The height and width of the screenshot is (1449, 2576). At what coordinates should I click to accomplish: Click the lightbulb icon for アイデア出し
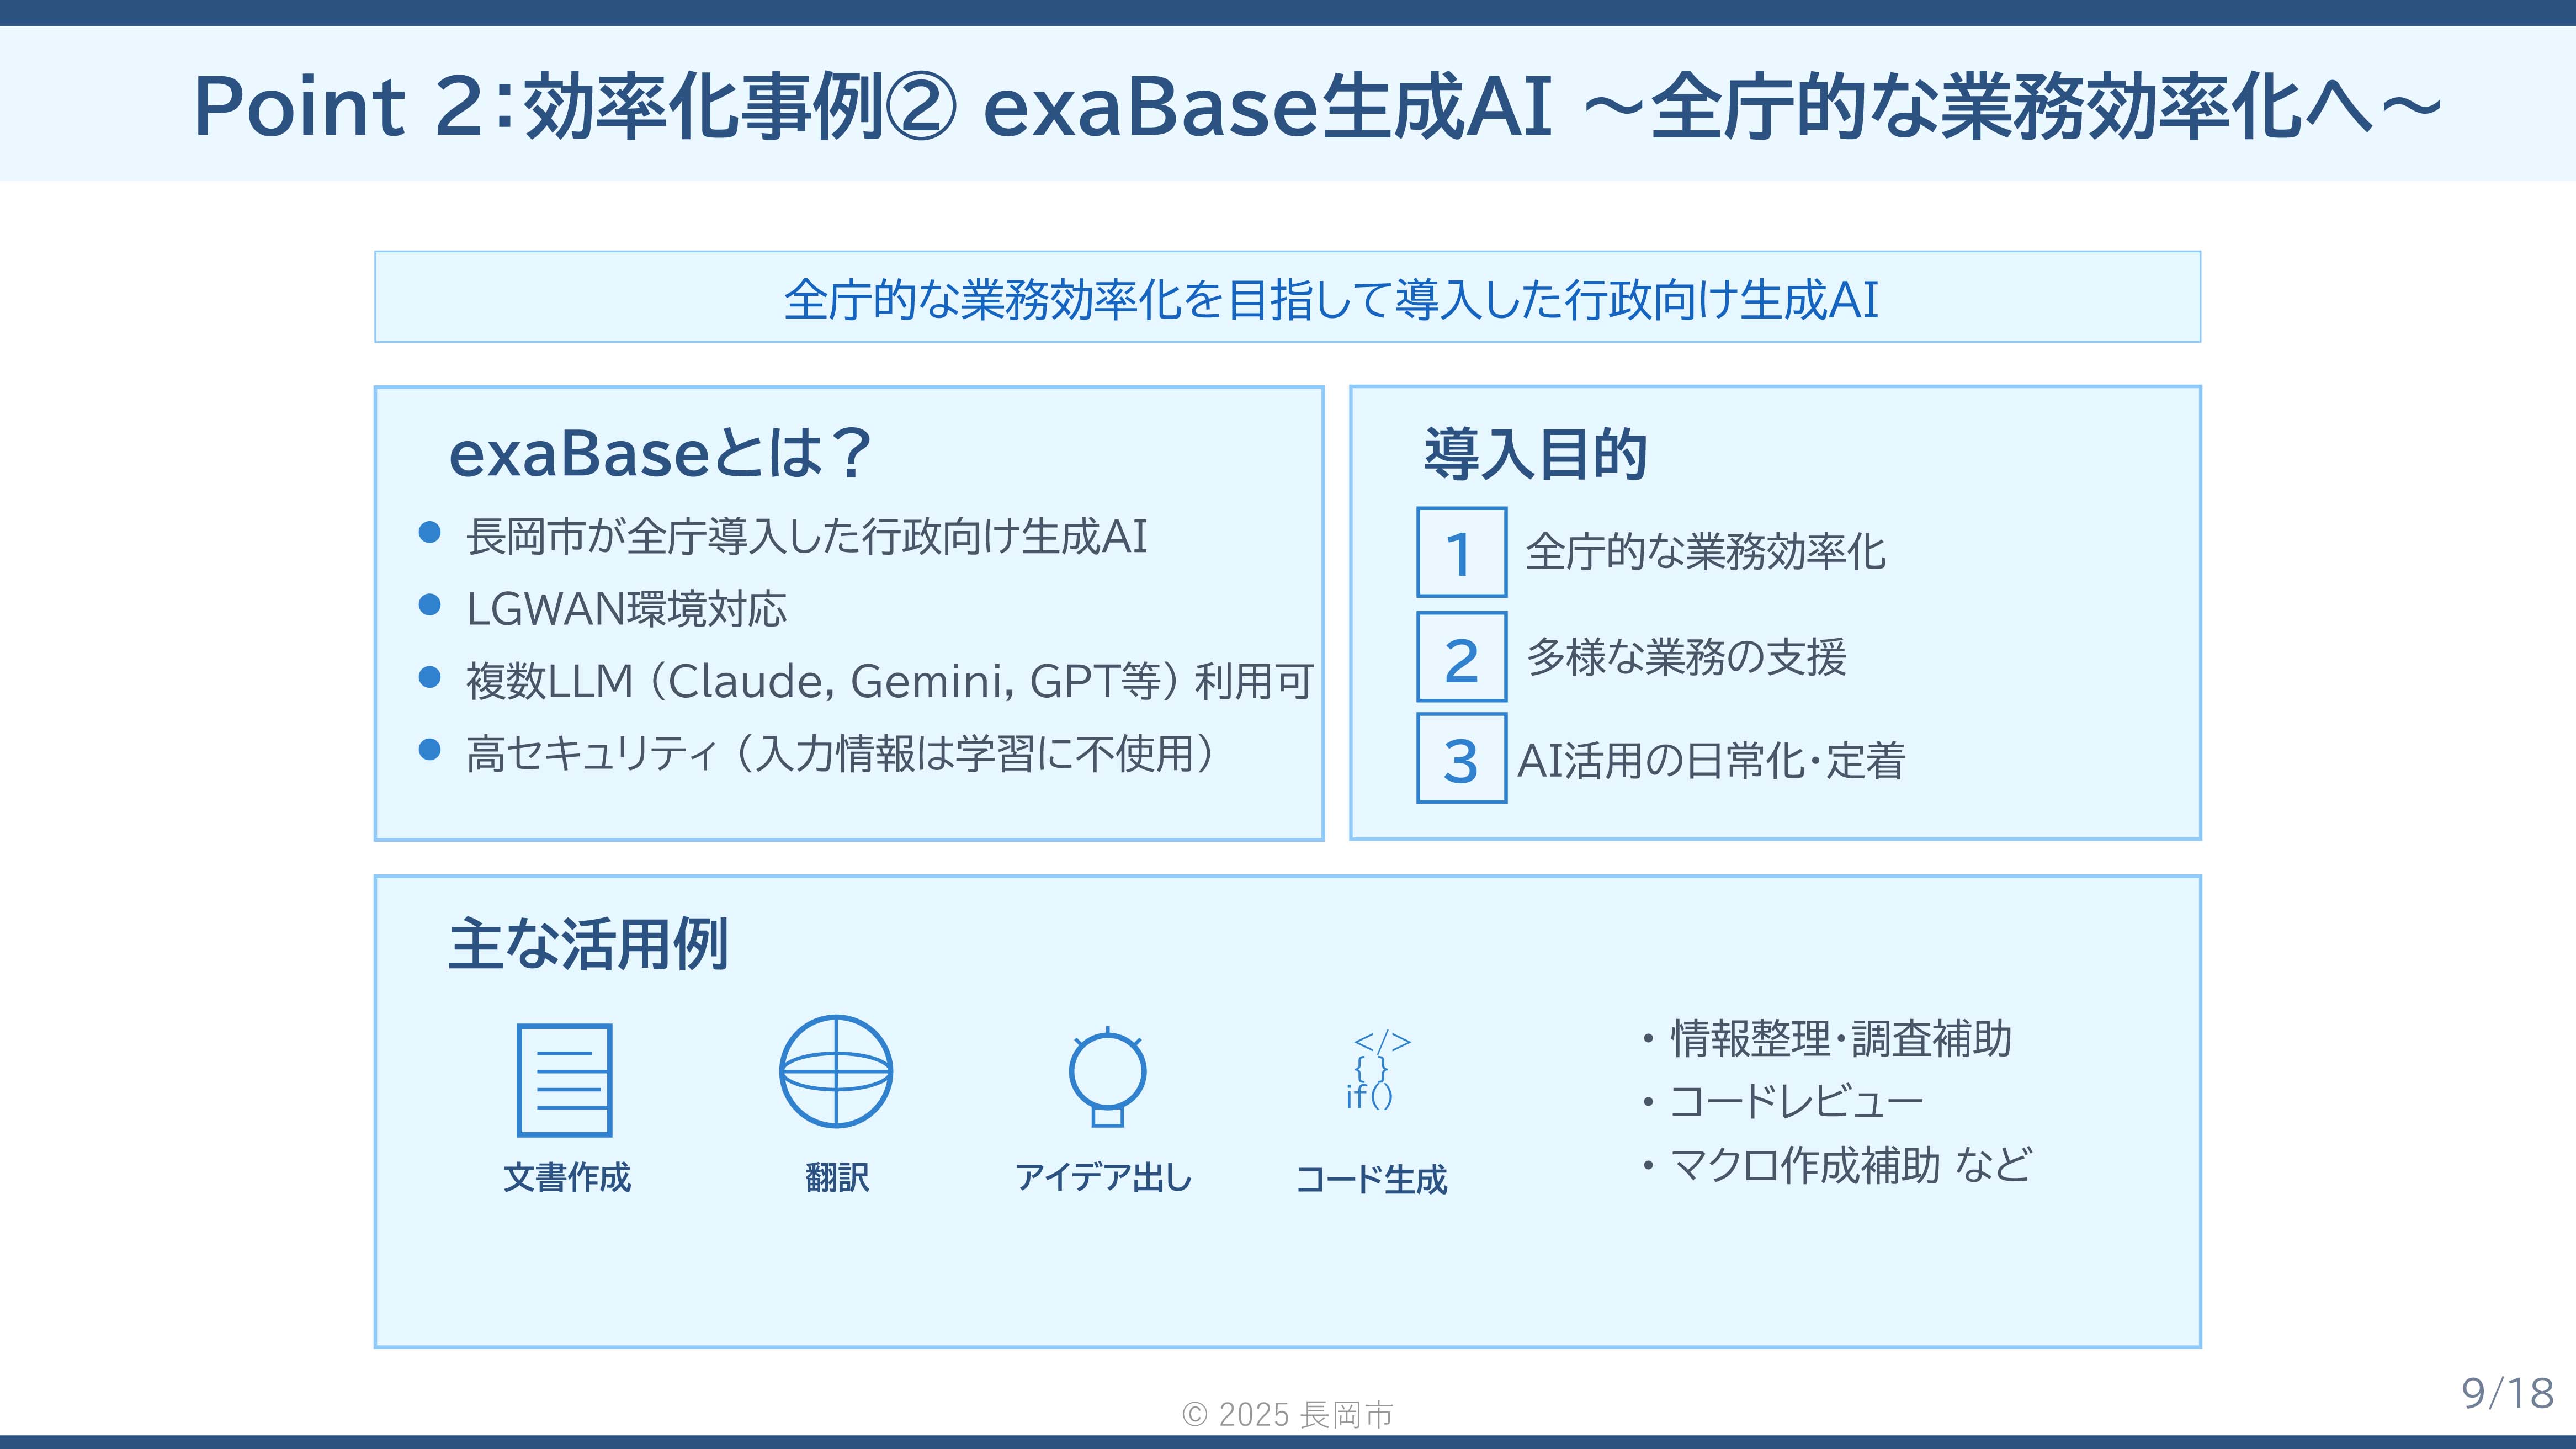pyautogui.click(x=1107, y=1075)
